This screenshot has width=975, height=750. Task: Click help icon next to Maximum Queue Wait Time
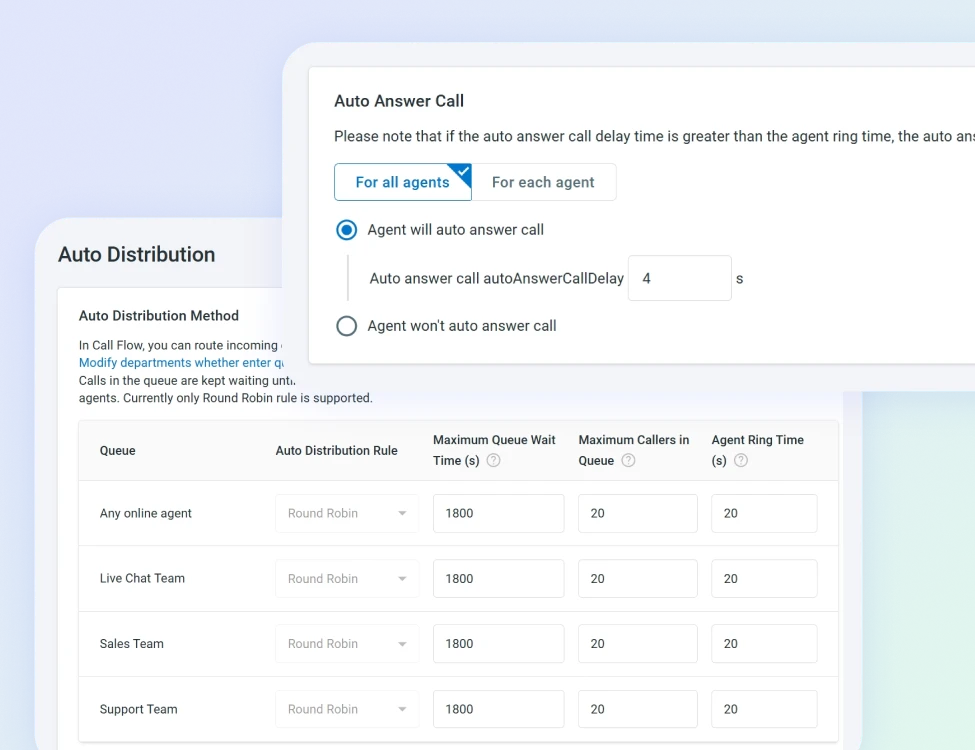pyautogui.click(x=493, y=461)
